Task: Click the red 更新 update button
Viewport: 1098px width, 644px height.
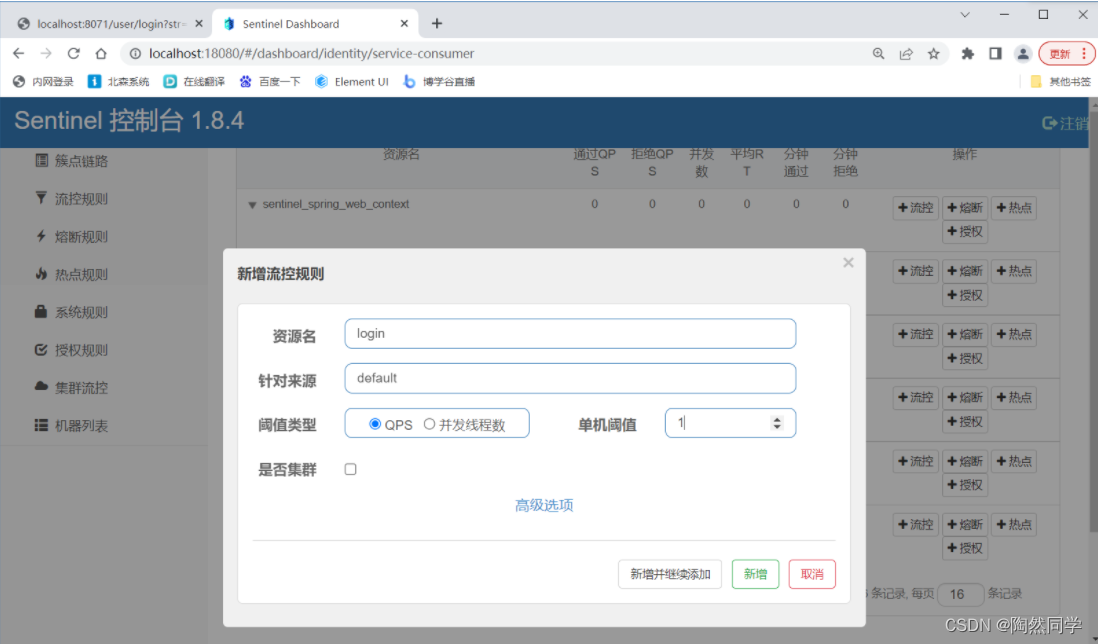Action: tap(1065, 53)
